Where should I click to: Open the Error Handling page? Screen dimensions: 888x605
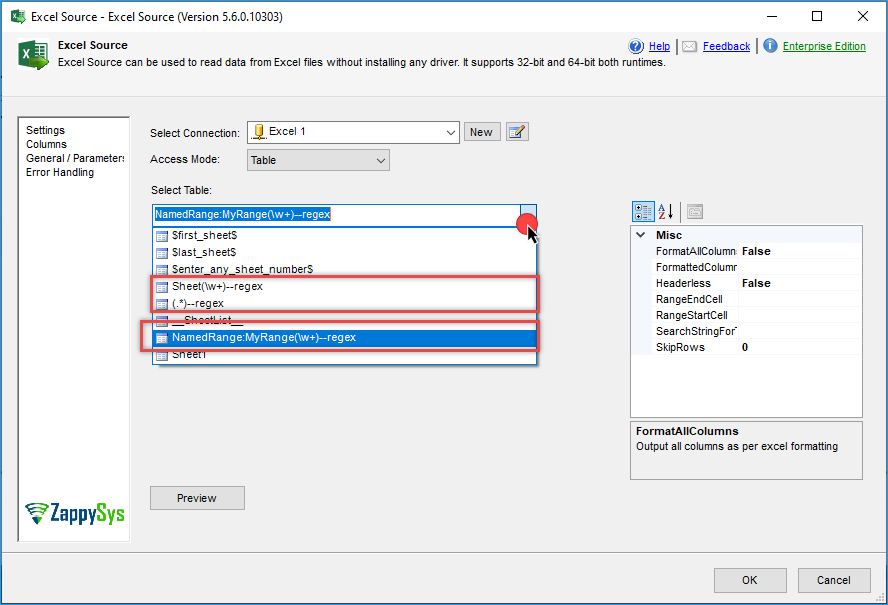[60, 172]
